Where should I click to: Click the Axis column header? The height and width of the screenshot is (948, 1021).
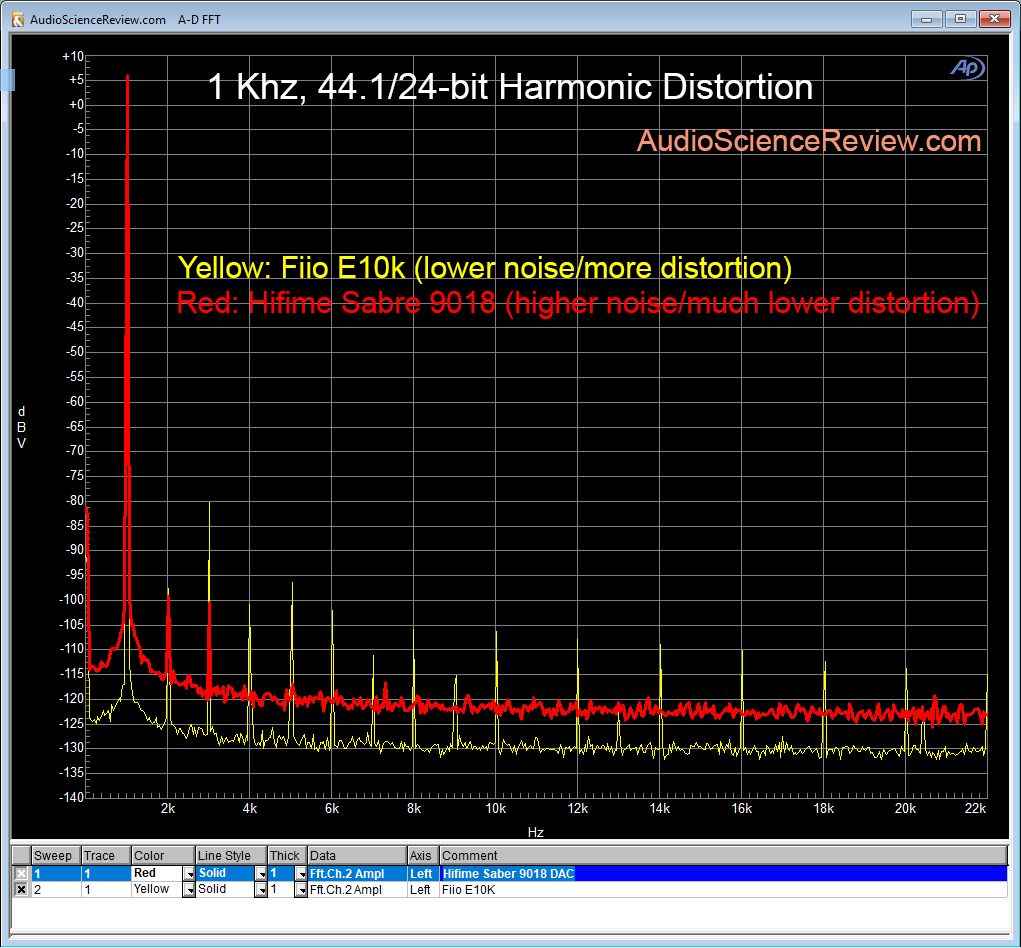click(423, 856)
